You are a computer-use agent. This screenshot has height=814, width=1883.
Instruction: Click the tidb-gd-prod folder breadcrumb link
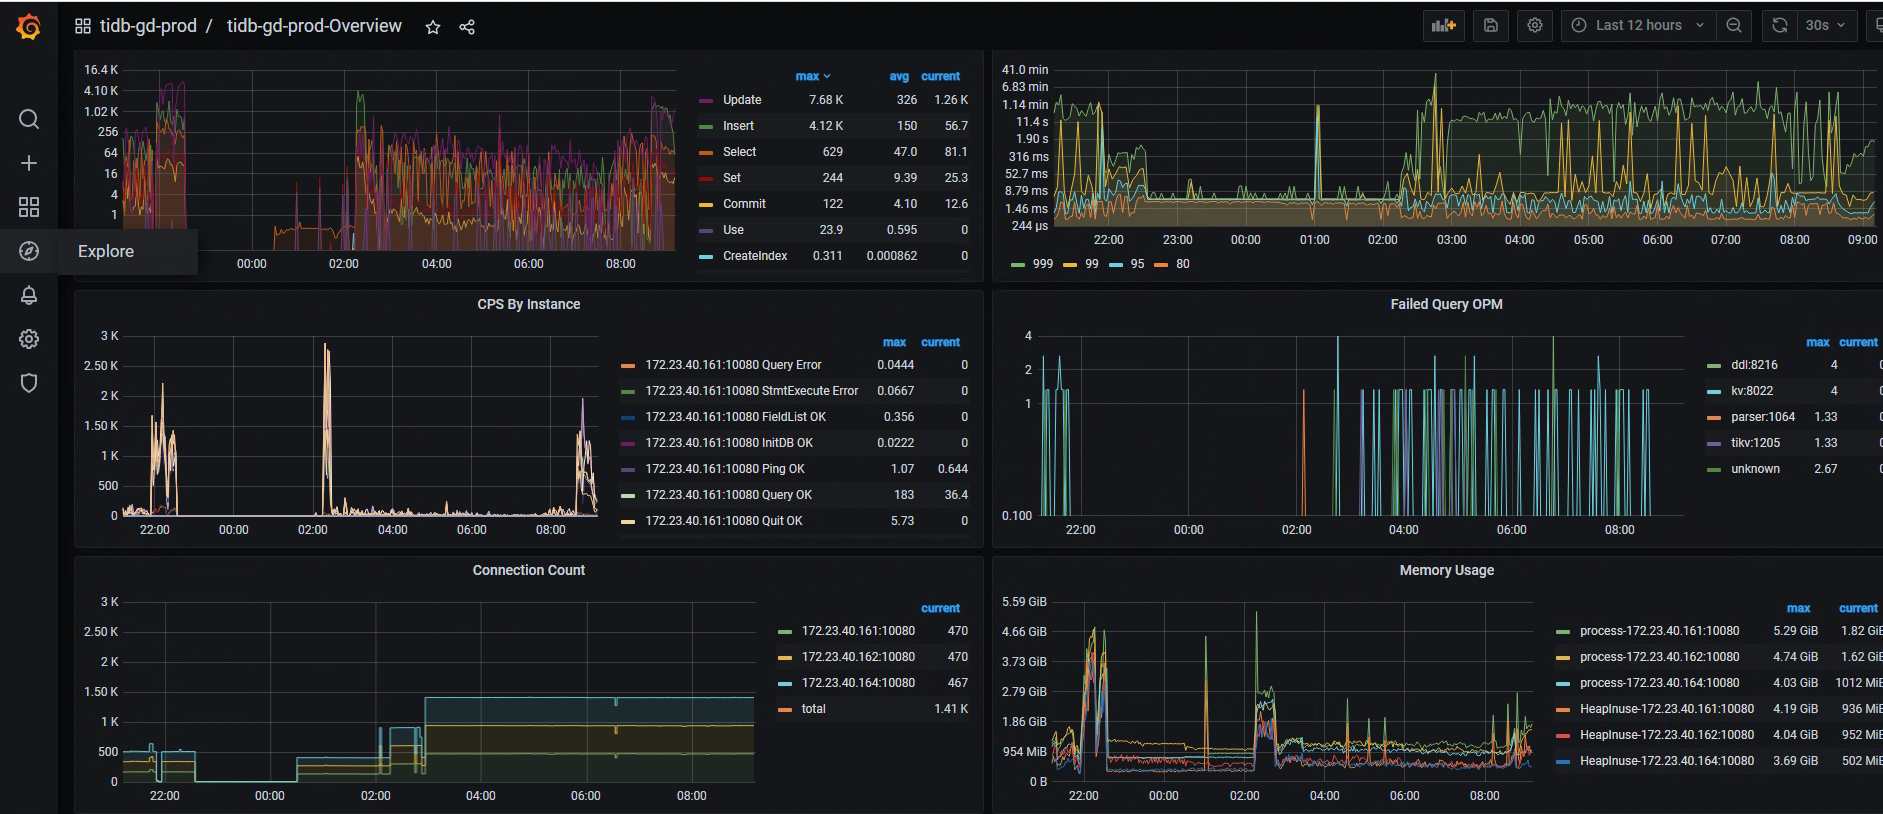pyautogui.click(x=148, y=26)
